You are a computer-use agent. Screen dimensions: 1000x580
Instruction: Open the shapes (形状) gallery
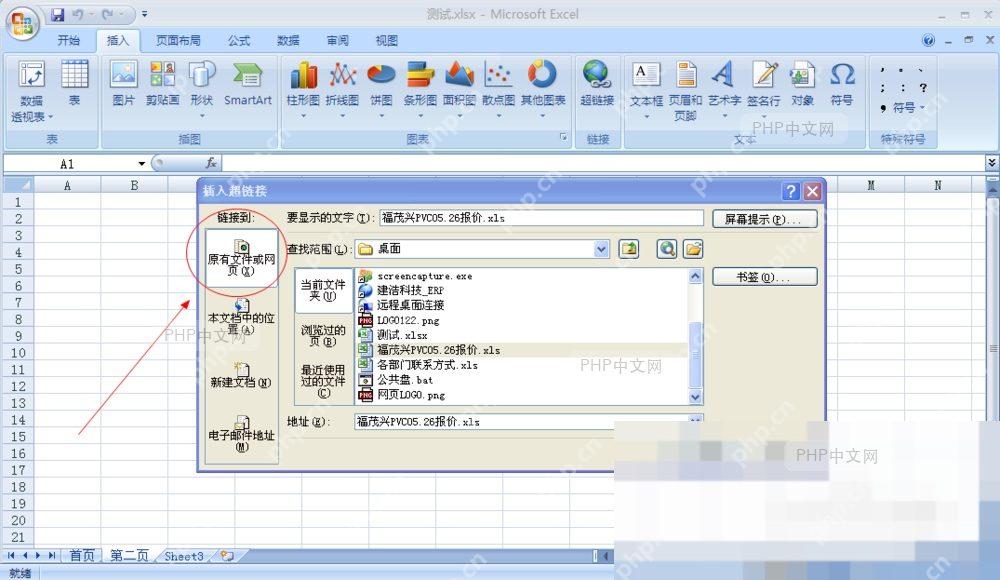click(x=202, y=88)
